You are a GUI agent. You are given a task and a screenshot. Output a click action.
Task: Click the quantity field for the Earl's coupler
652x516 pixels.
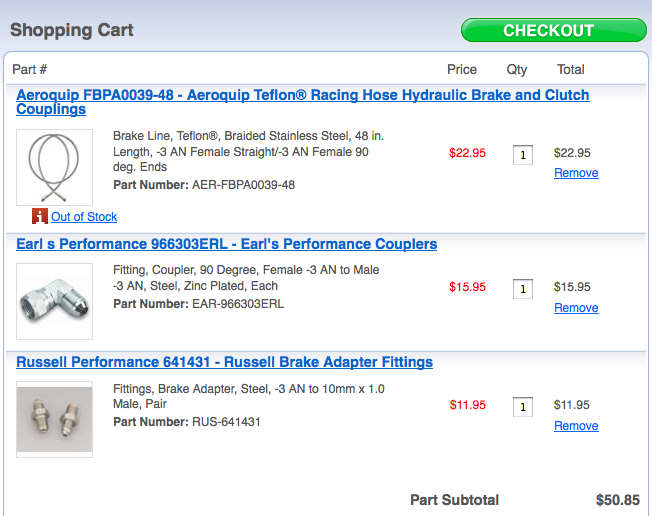(523, 289)
